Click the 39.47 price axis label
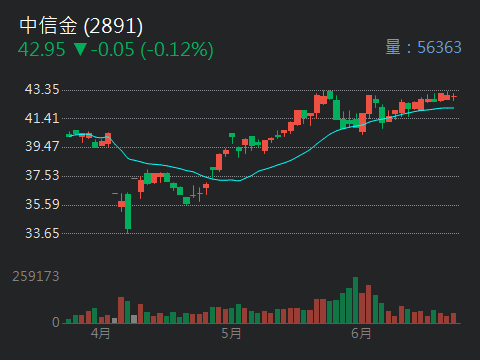The width and height of the screenshot is (480, 360). tap(42, 146)
